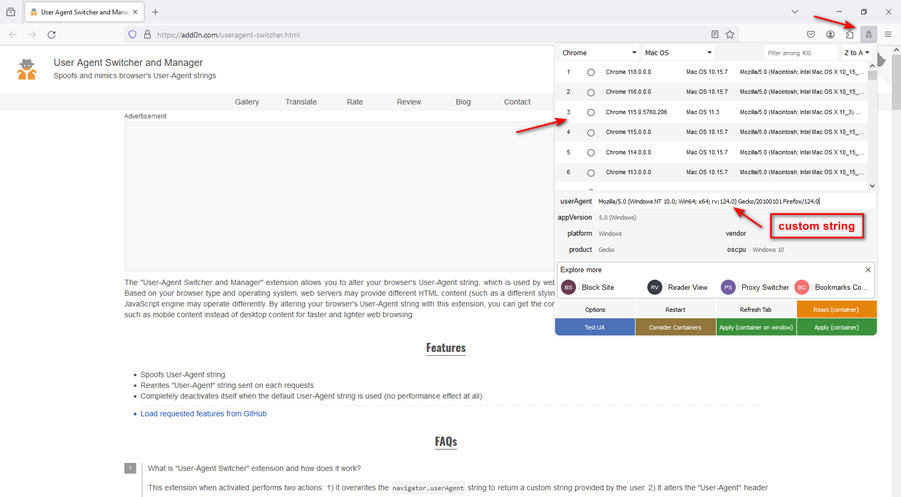Open the Bookmarks BC icon
This screenshot has height=497, width=901.
(x=802, y=287)
